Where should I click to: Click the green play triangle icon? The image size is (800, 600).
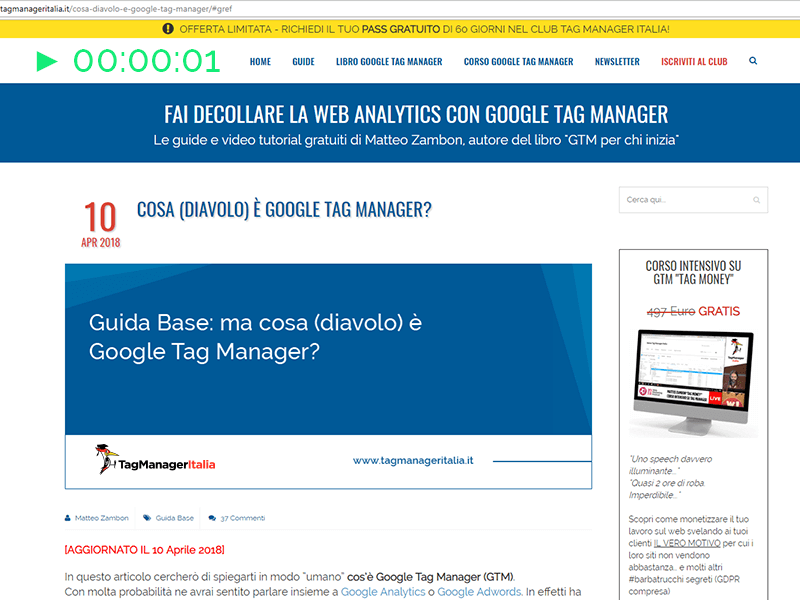(x=47, y=61)
